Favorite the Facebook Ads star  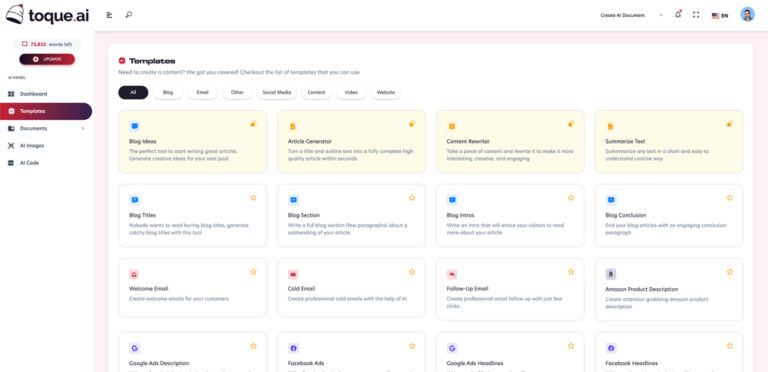pyautogui.click(x=412, y=346)
